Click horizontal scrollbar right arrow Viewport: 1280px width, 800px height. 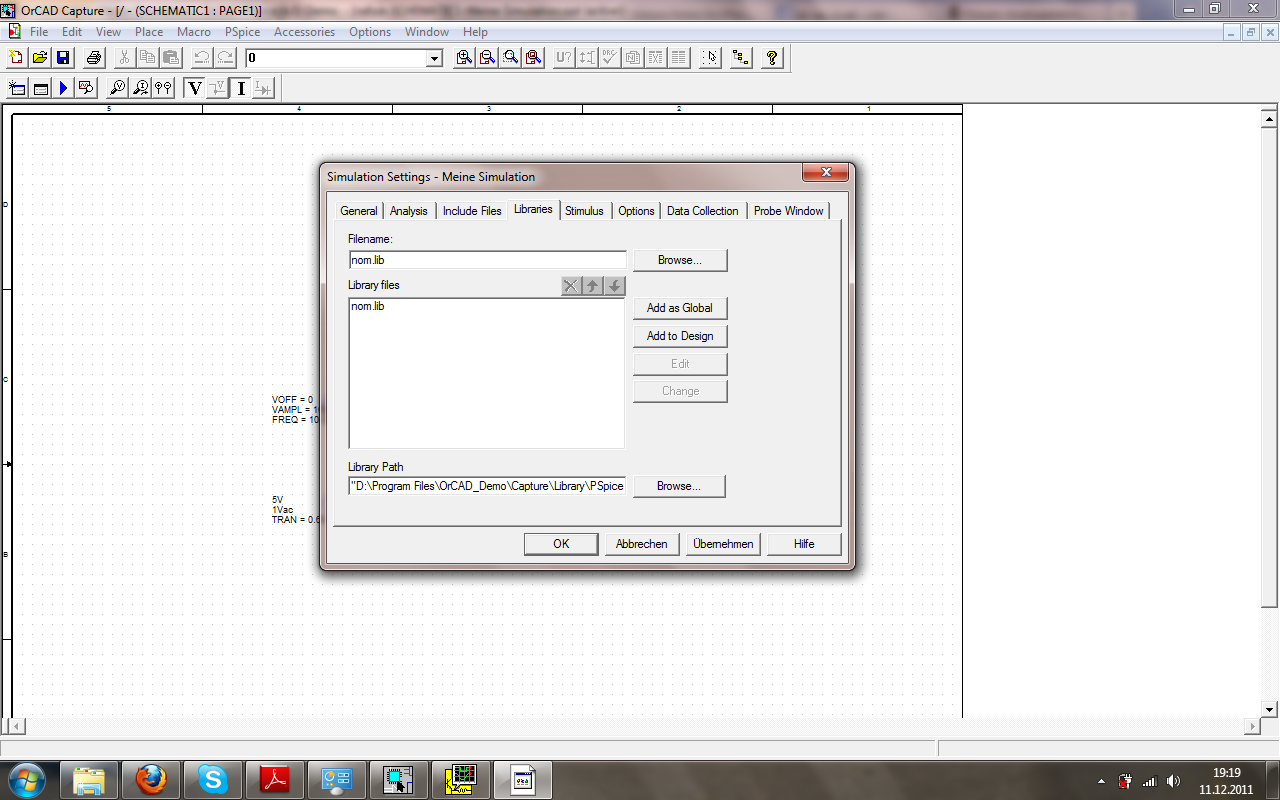[x=1252, y=726]
